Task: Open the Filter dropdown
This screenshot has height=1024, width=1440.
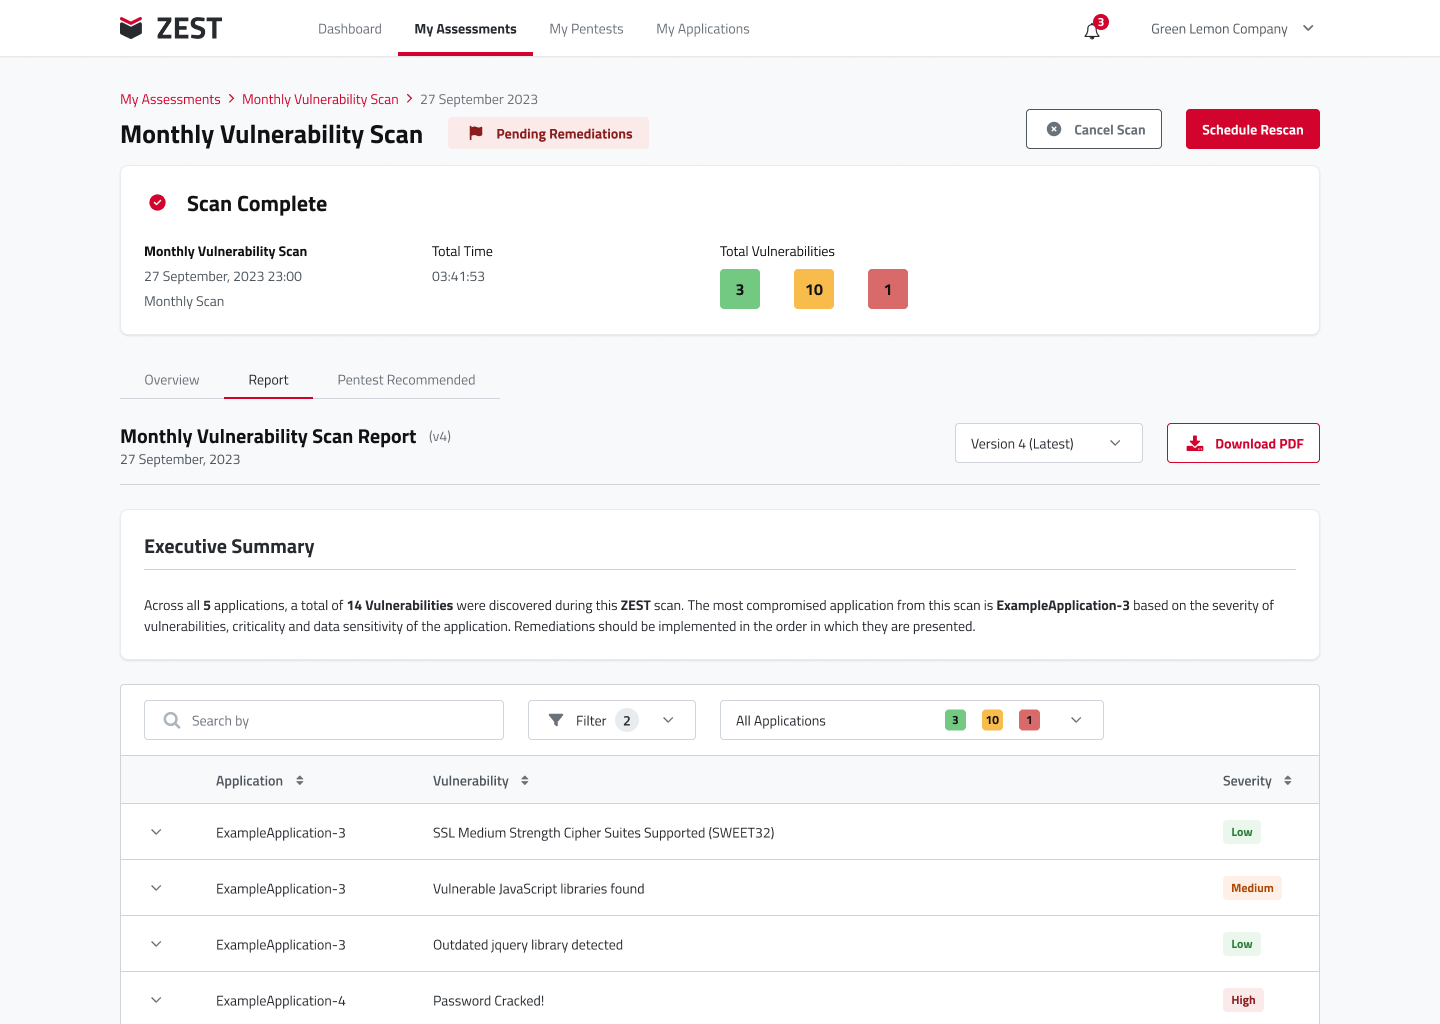Action: click(611, 720)
